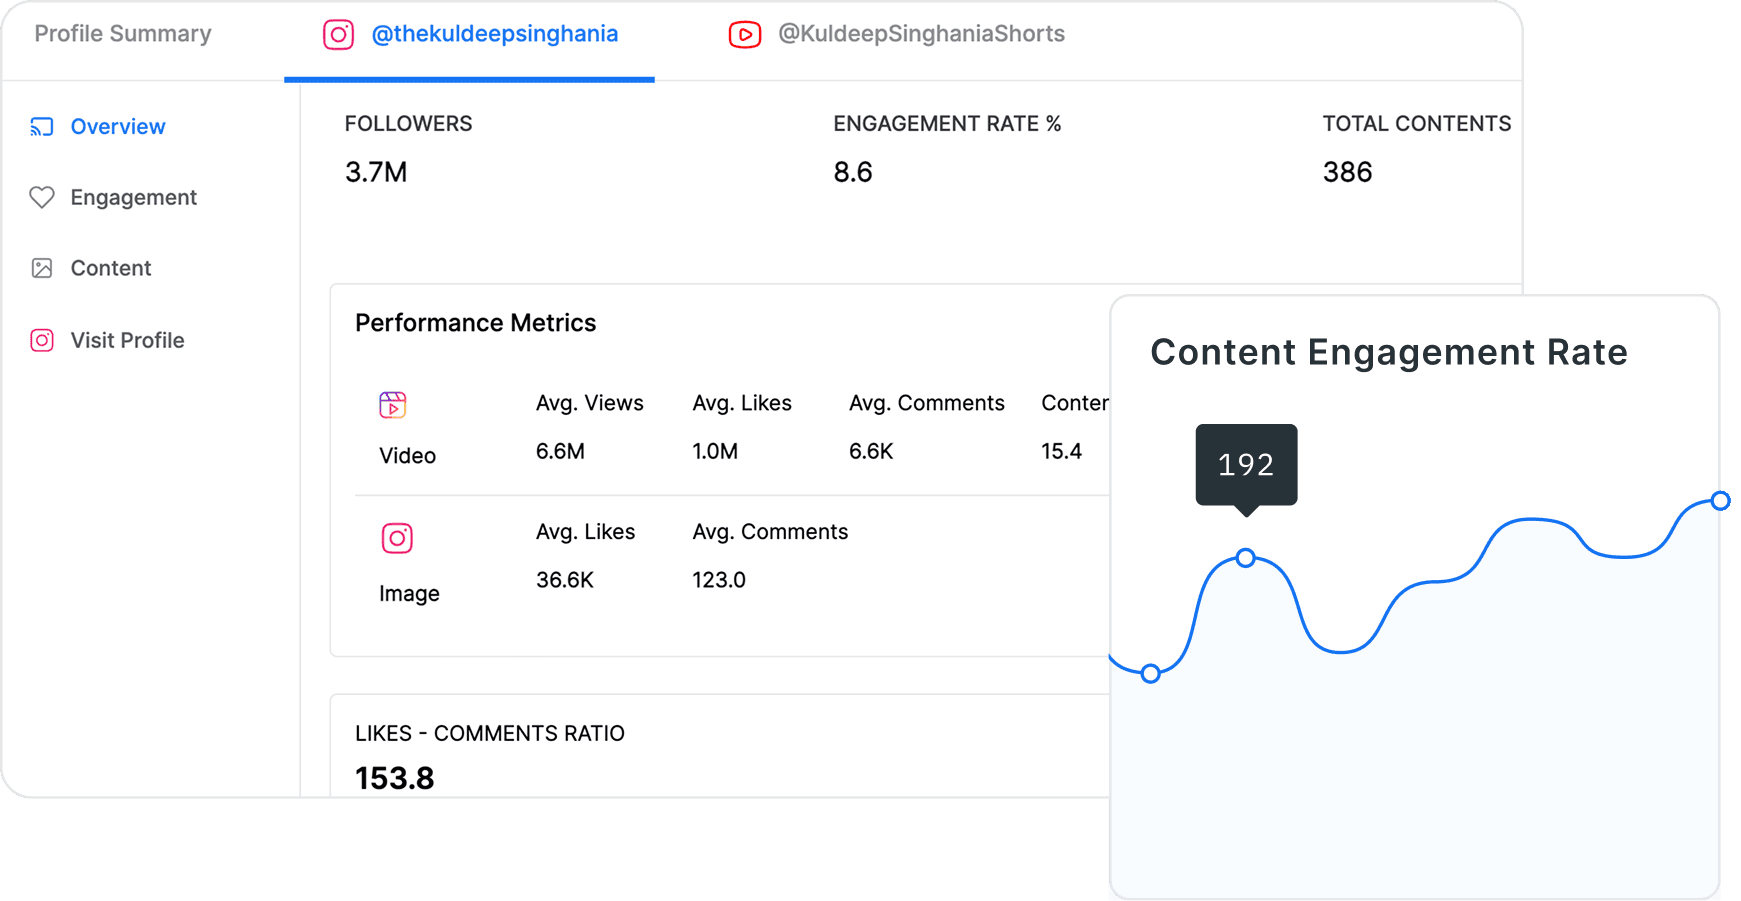Click the Instagram icon next to @thekuldeepsinghania
The image size is (1741, 901).
tap(338, 33)
